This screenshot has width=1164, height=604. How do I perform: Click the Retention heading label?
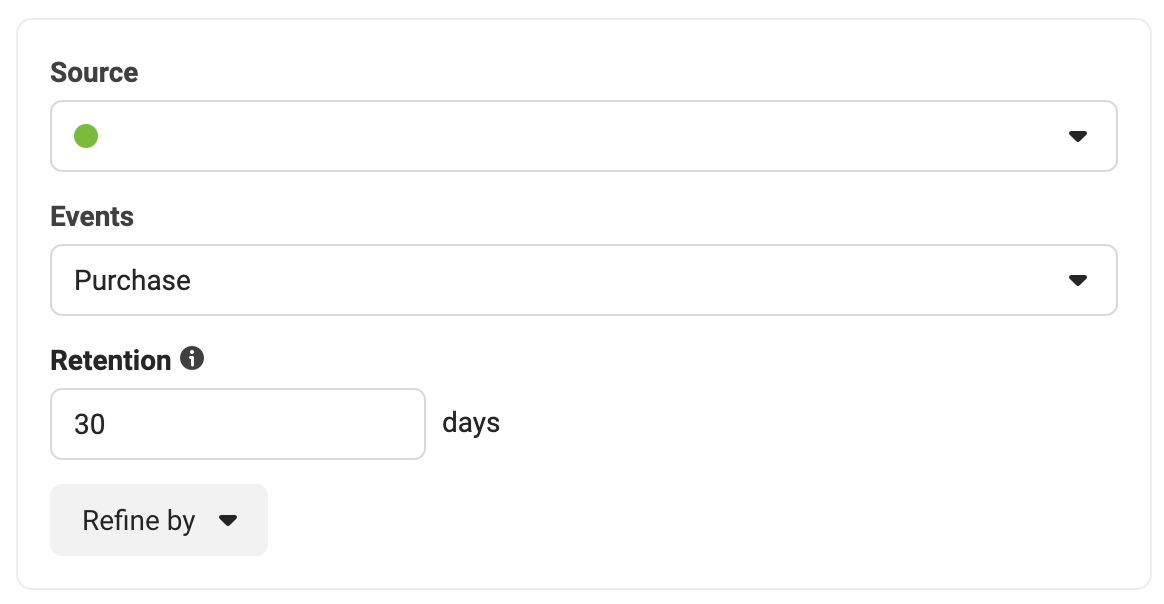click(111, 361)
